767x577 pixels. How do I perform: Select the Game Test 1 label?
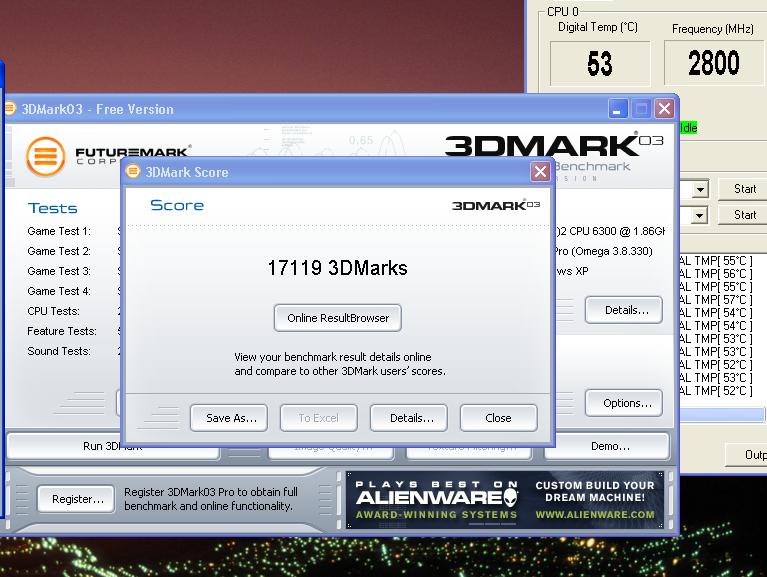(x=59, y=231)
